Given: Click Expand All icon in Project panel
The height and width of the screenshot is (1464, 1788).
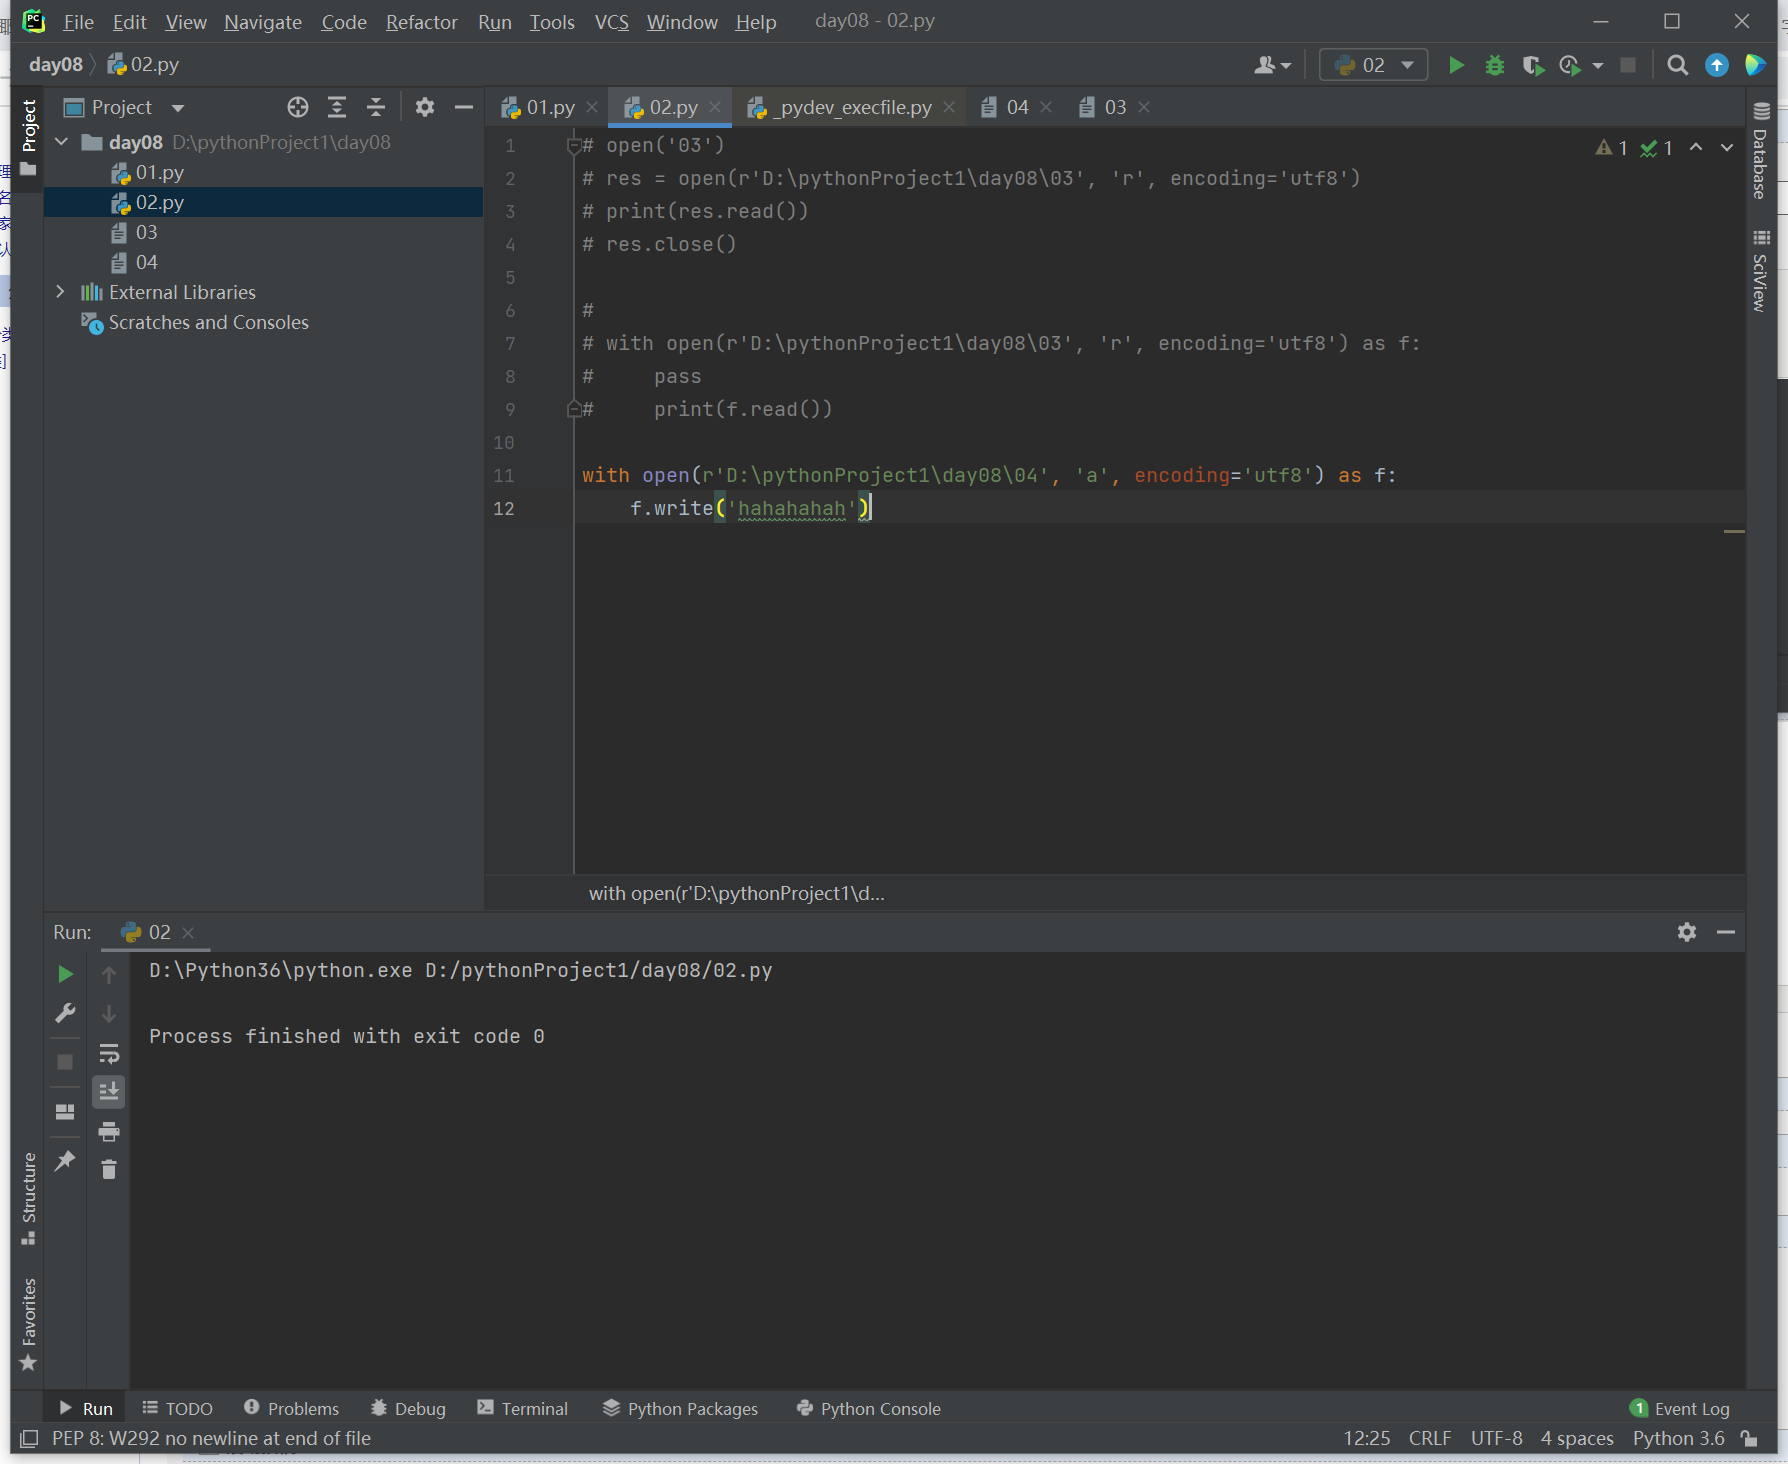Looking at the screenshot, I should (x=337, y=107).
